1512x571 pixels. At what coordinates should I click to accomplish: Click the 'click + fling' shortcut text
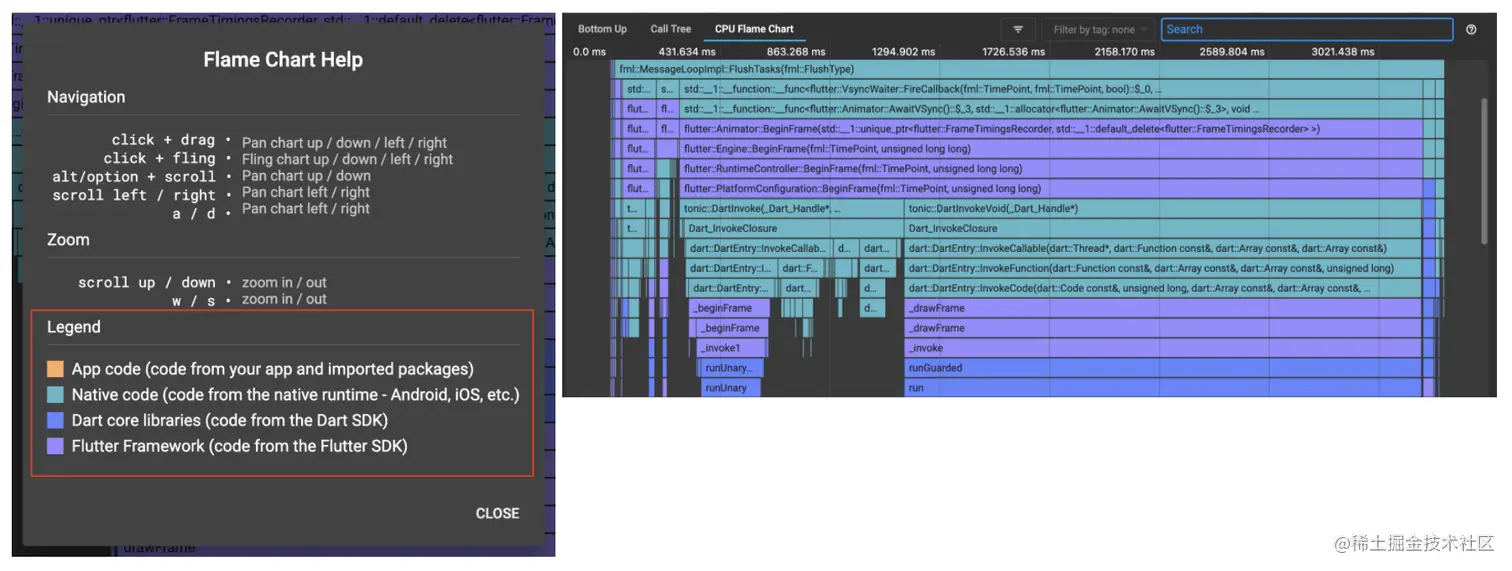159,158
